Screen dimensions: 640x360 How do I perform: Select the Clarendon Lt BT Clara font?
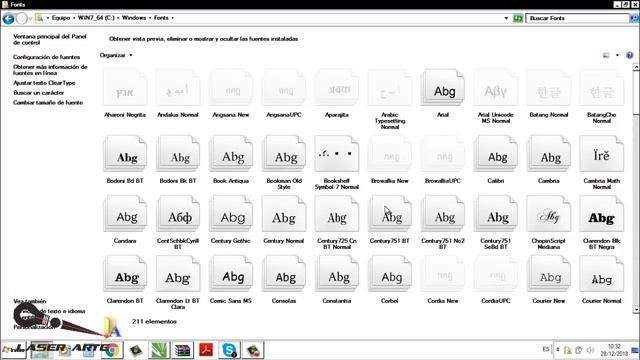pos(178,273)
